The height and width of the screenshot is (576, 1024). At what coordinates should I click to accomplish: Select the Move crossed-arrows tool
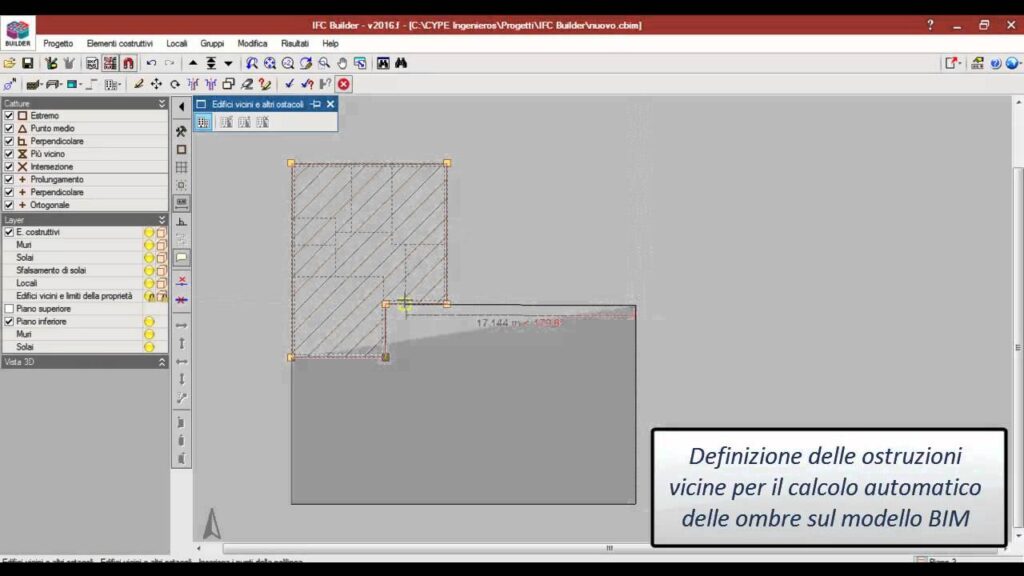156,85
